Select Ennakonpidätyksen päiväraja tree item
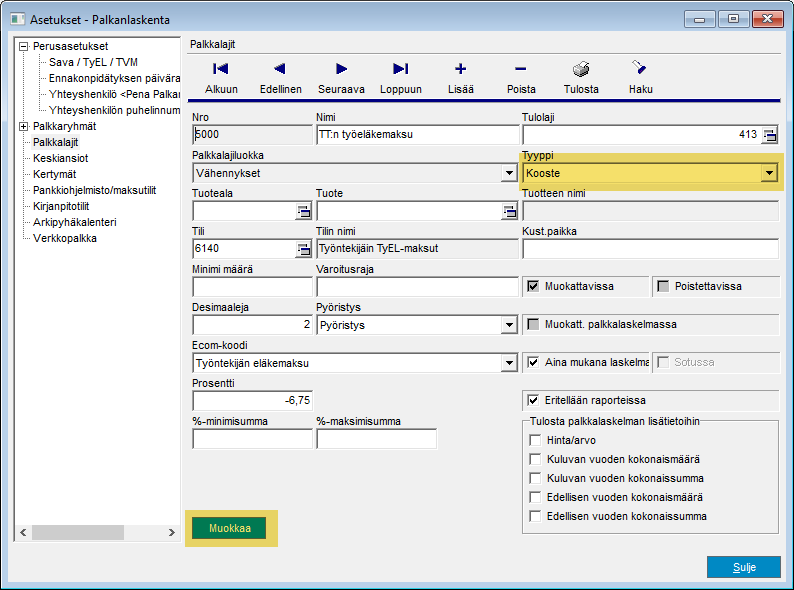 point(114,78)
